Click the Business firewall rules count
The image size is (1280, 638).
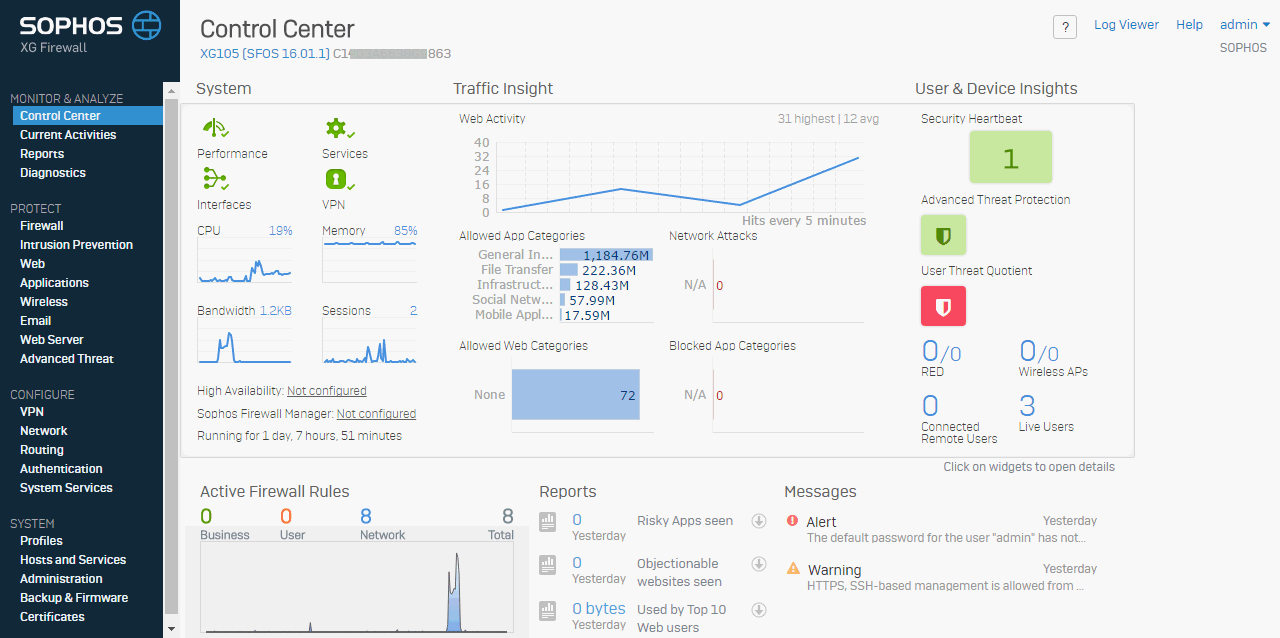[x=206, y=516]
